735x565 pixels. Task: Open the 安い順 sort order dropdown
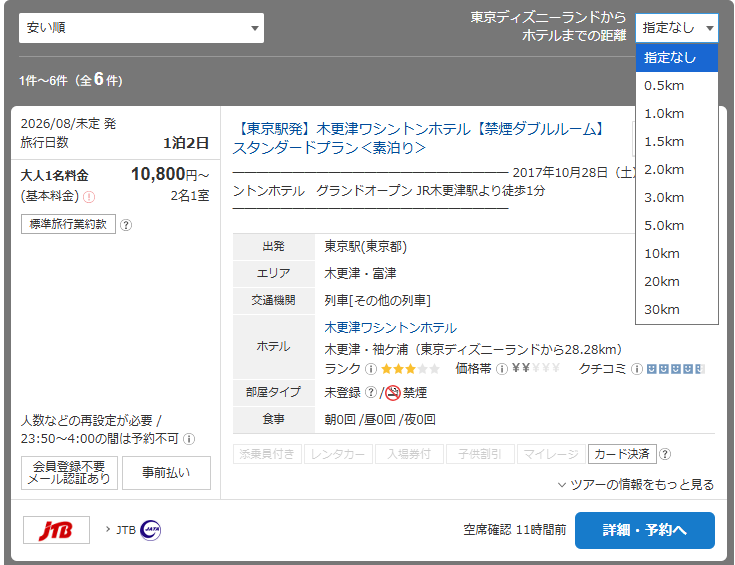[141, 28]
